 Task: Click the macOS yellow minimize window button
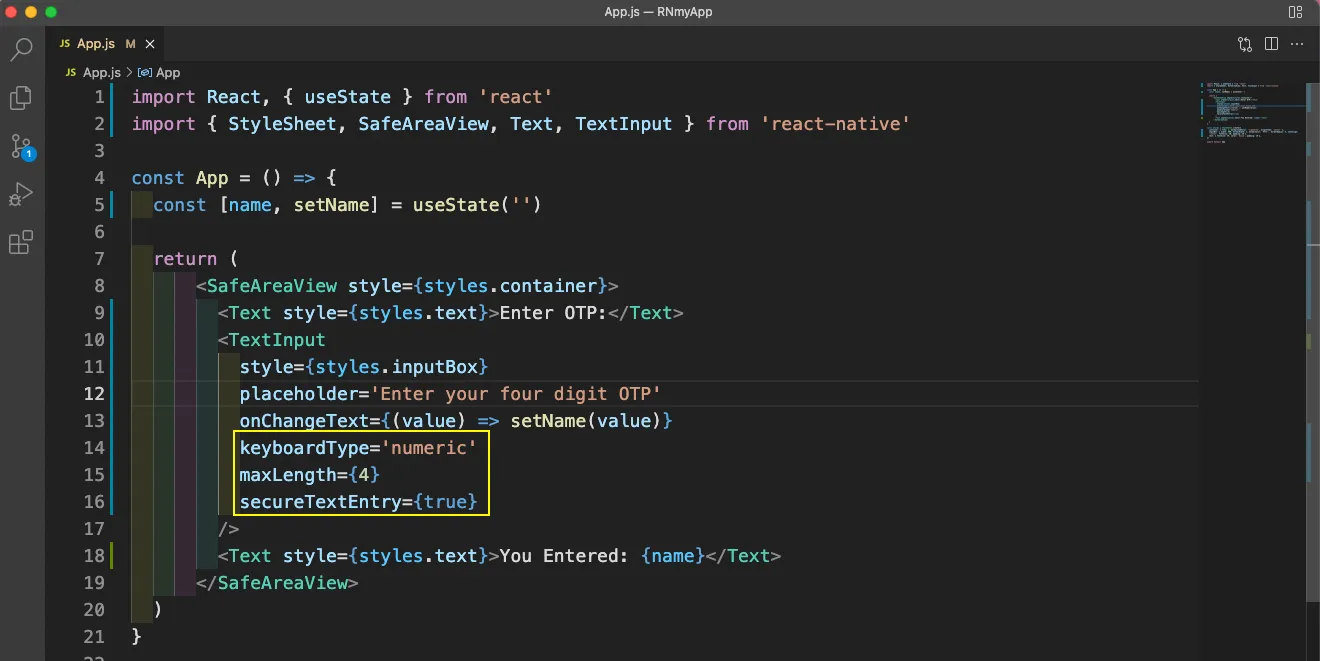click(x=31, y=12)
